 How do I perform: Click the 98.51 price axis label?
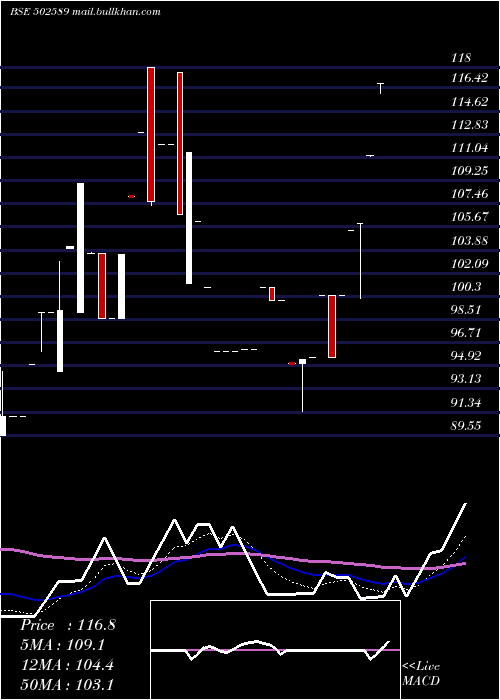[466, 309]
